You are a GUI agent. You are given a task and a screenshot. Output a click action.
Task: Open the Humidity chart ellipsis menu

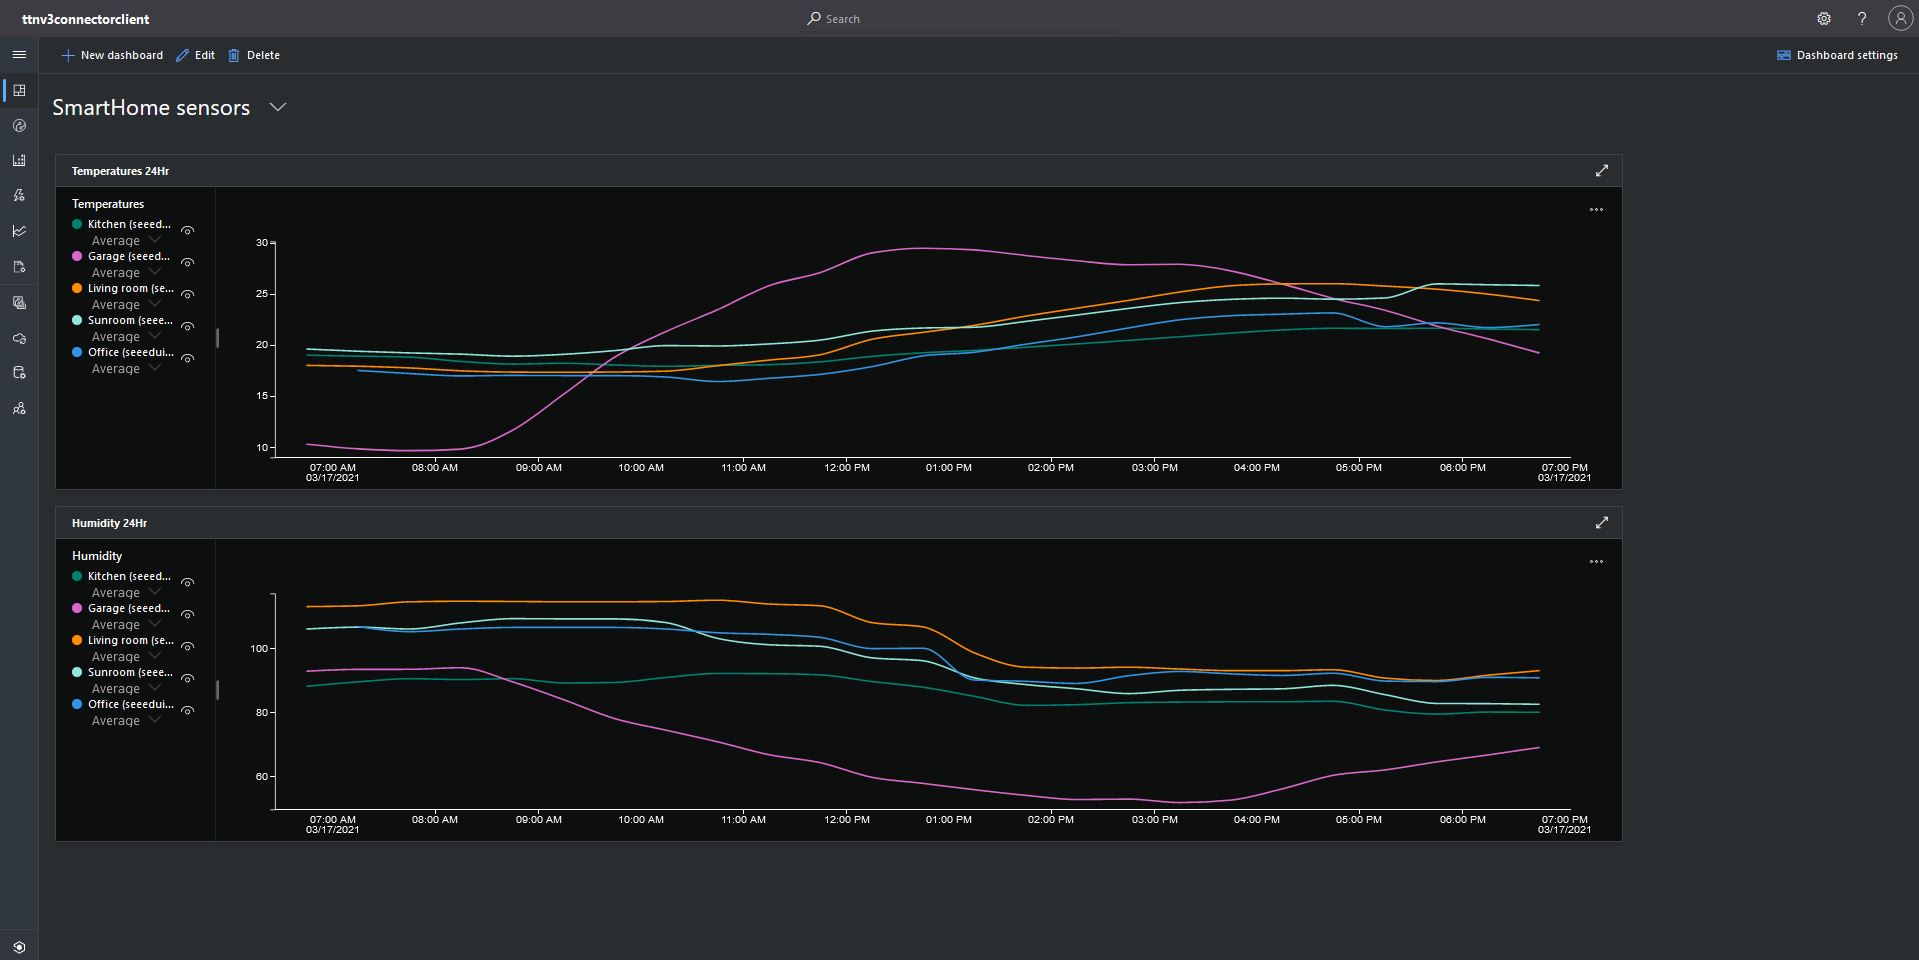coord(1596,562)
